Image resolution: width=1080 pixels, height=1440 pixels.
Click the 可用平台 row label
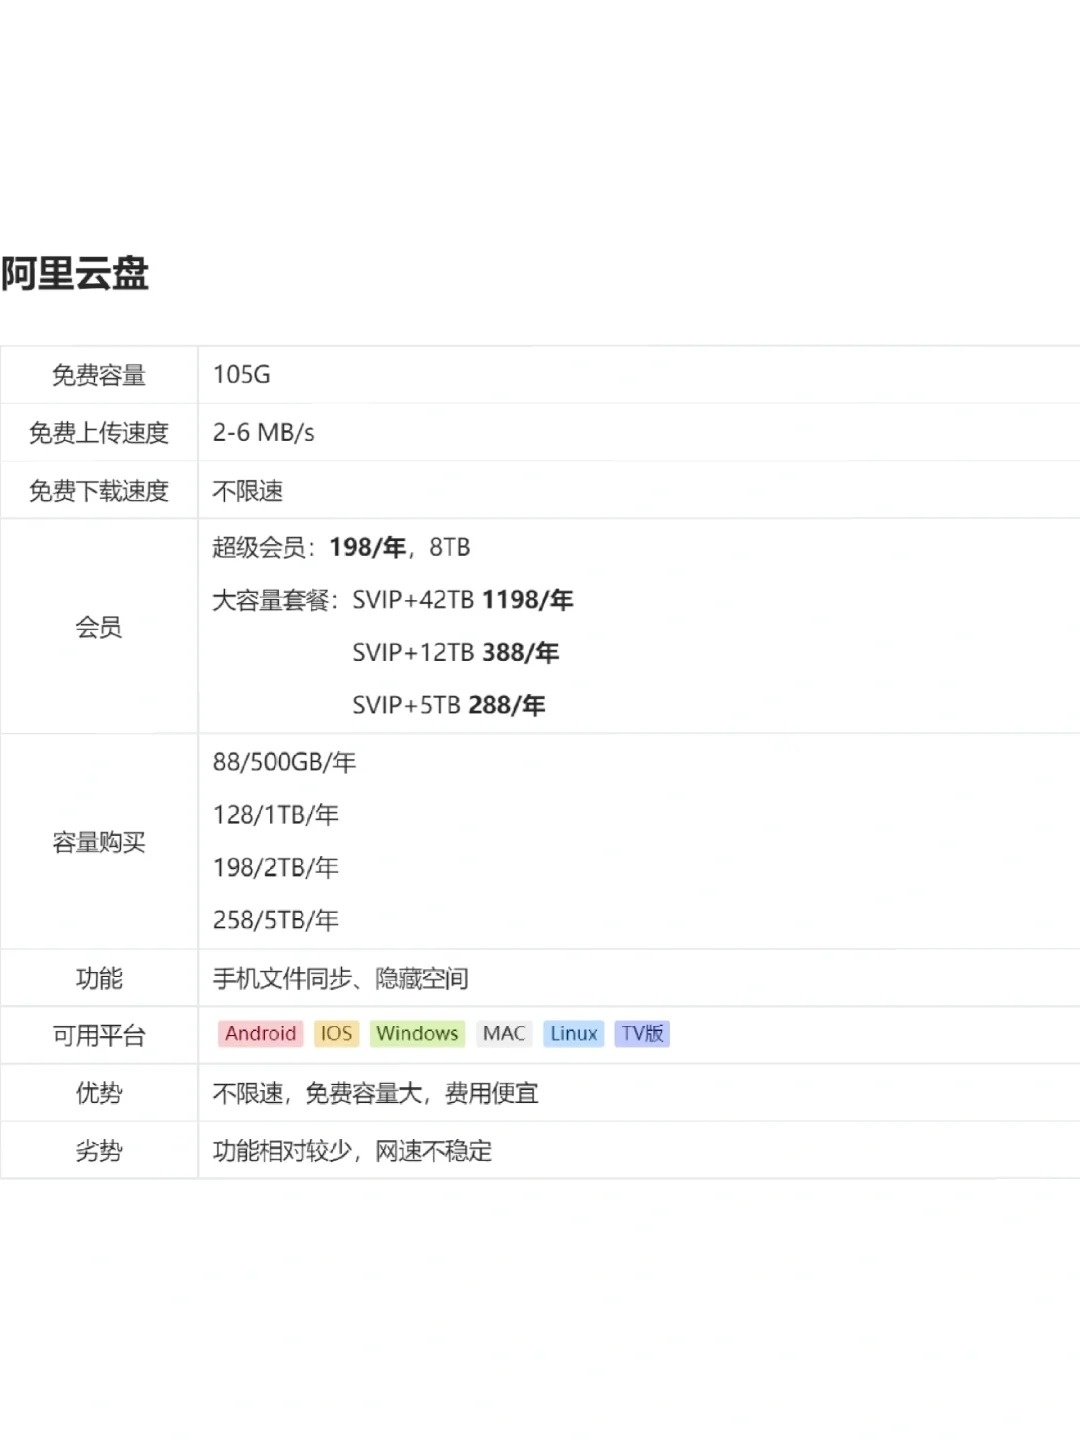[x=99, y=1035]
